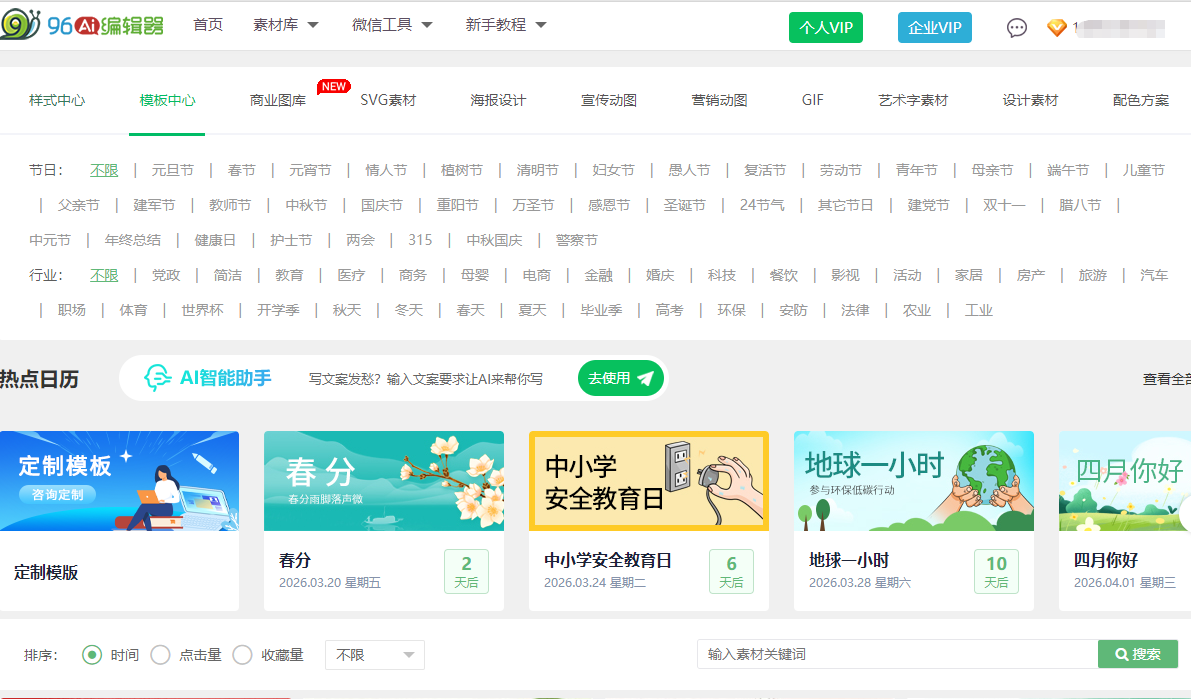Click the 个人VIP button
The image size is (1191, 699).
point(825,28)
